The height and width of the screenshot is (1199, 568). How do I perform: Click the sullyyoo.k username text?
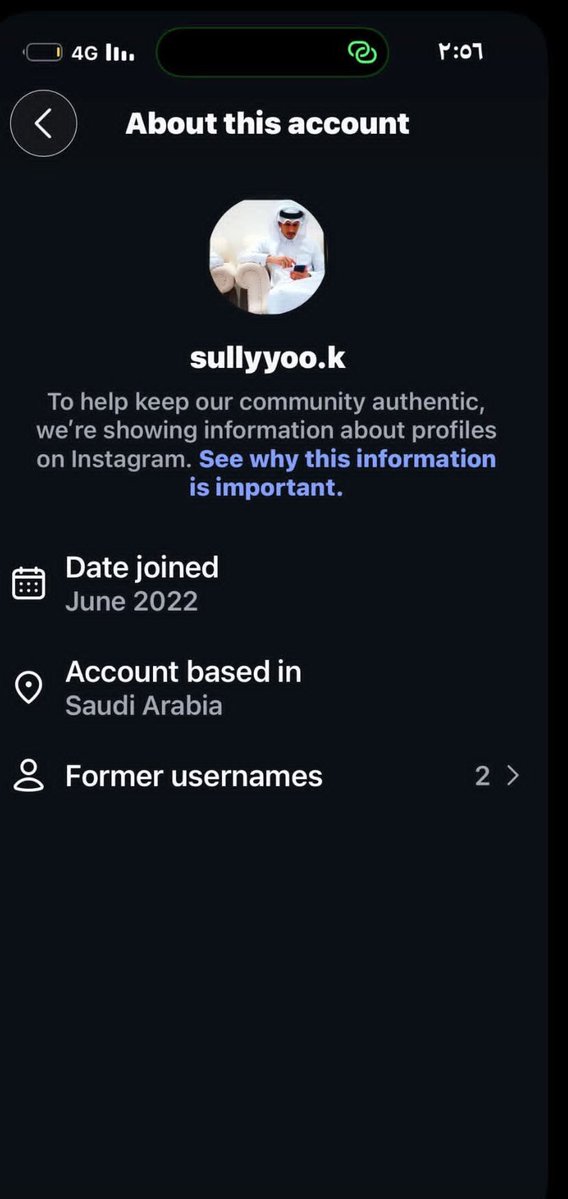click(268, 358)
